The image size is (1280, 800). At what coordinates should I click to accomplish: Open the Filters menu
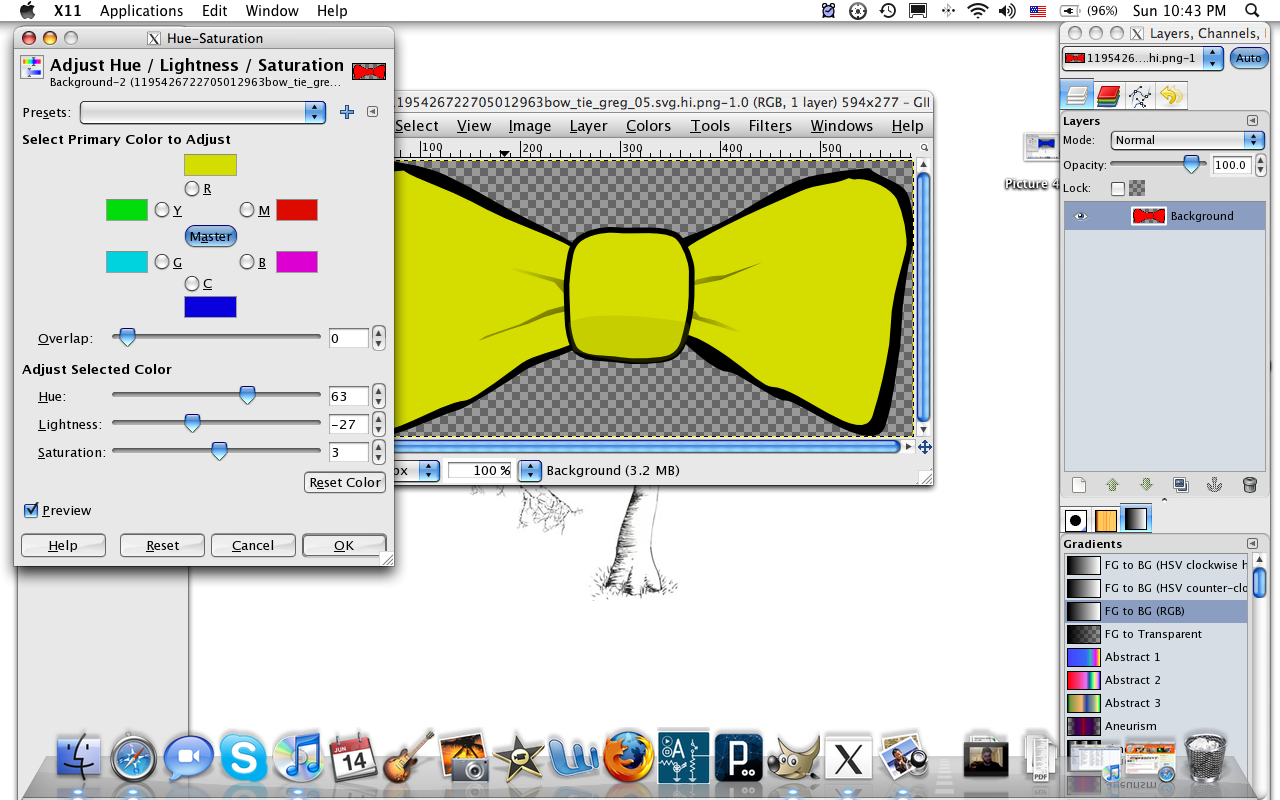click(770, 126)
